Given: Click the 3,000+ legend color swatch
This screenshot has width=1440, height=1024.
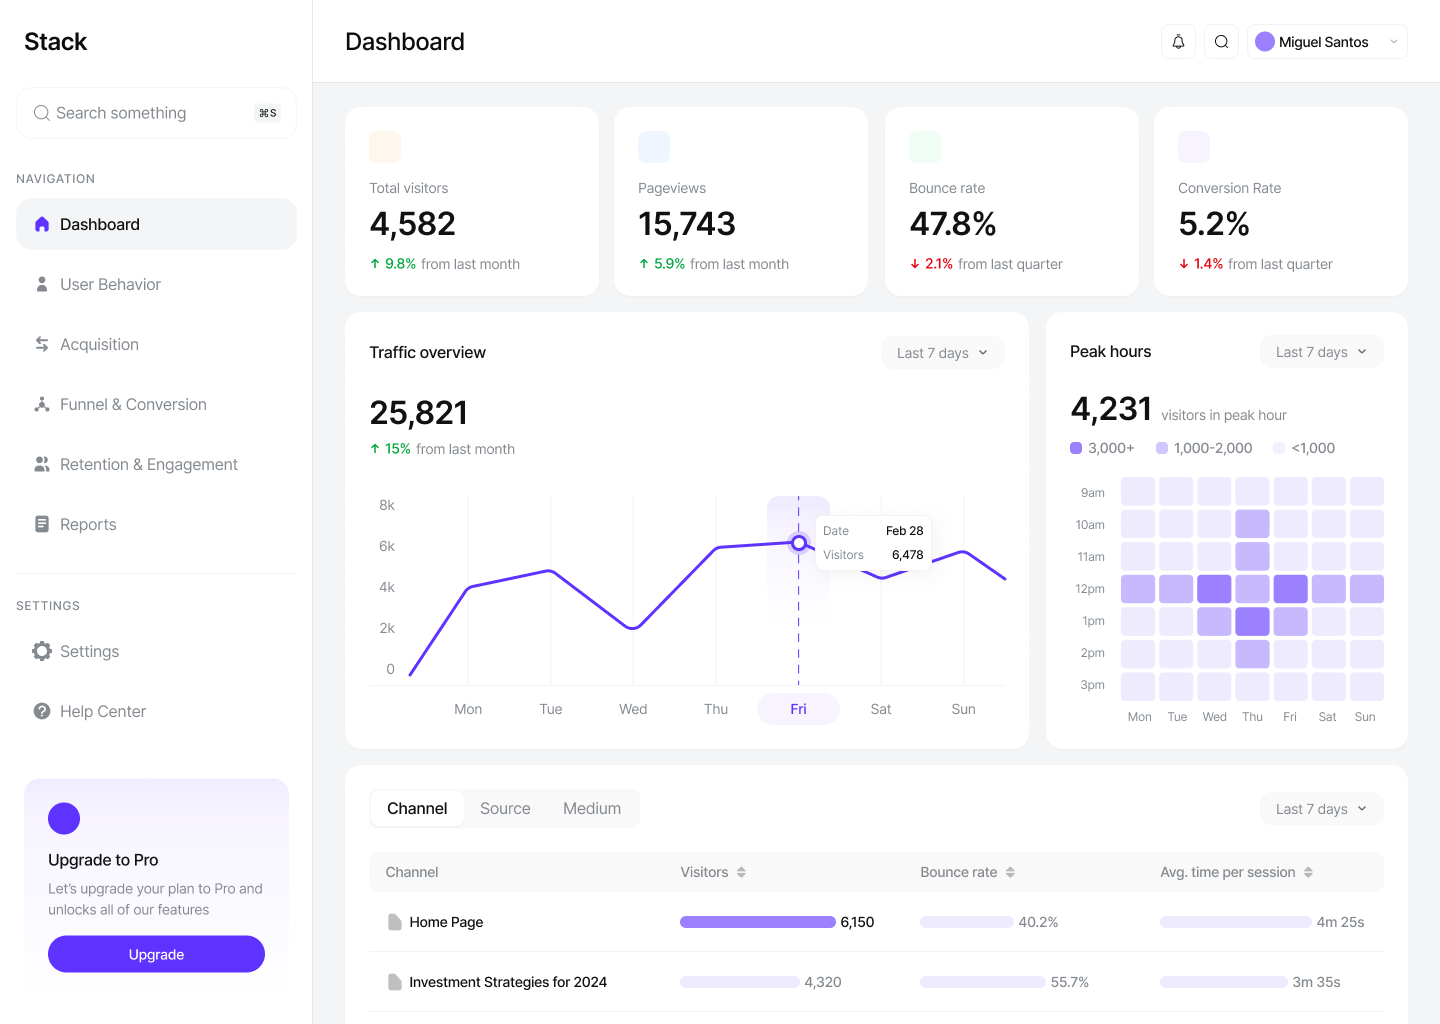Looking at the screenshot, I should point(1076,448).
